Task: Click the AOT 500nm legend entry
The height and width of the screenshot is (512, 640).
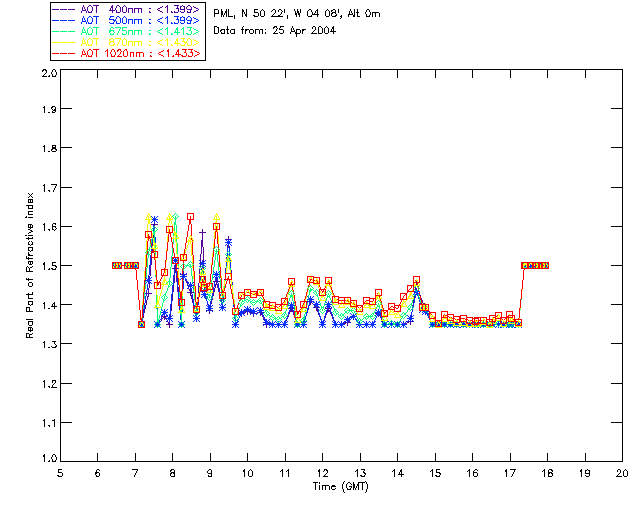Action: coord(126,20)
